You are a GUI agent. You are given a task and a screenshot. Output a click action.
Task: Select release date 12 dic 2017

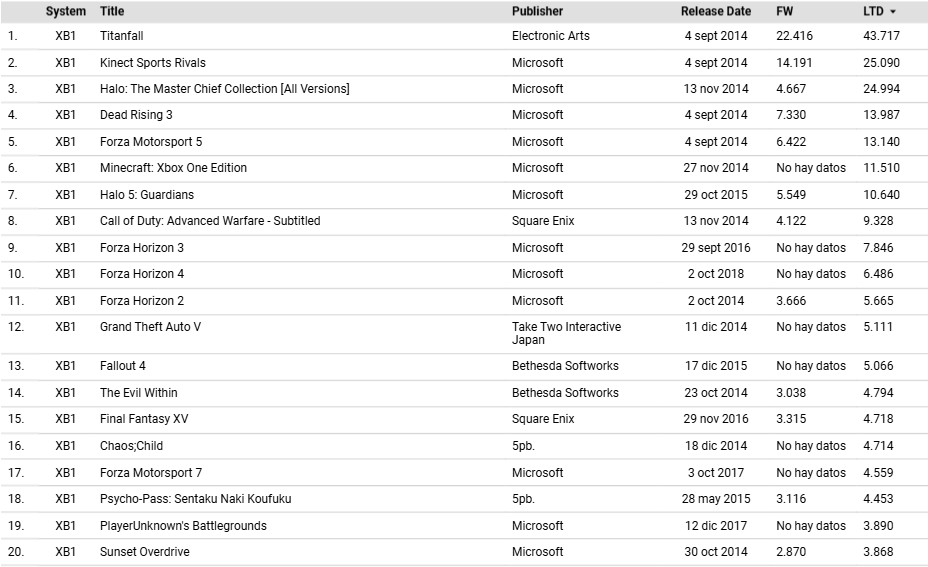pos(716,526)
